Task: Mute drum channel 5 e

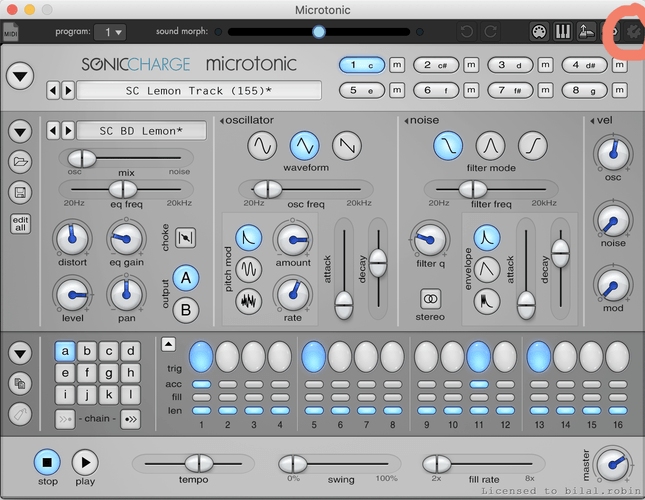Action: tap(397, 90)
